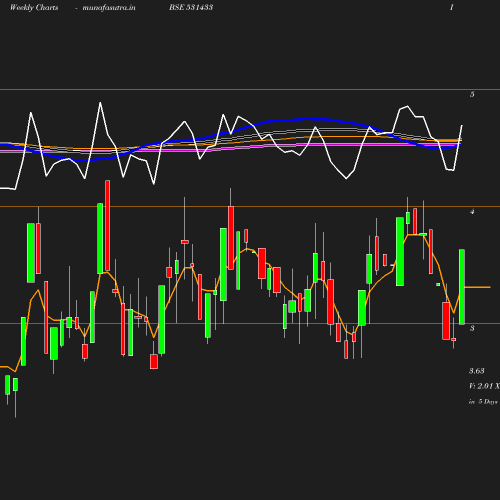The image size is (500, 500).
Task: Click the closing value 3.63
Action: pos(477,371)
